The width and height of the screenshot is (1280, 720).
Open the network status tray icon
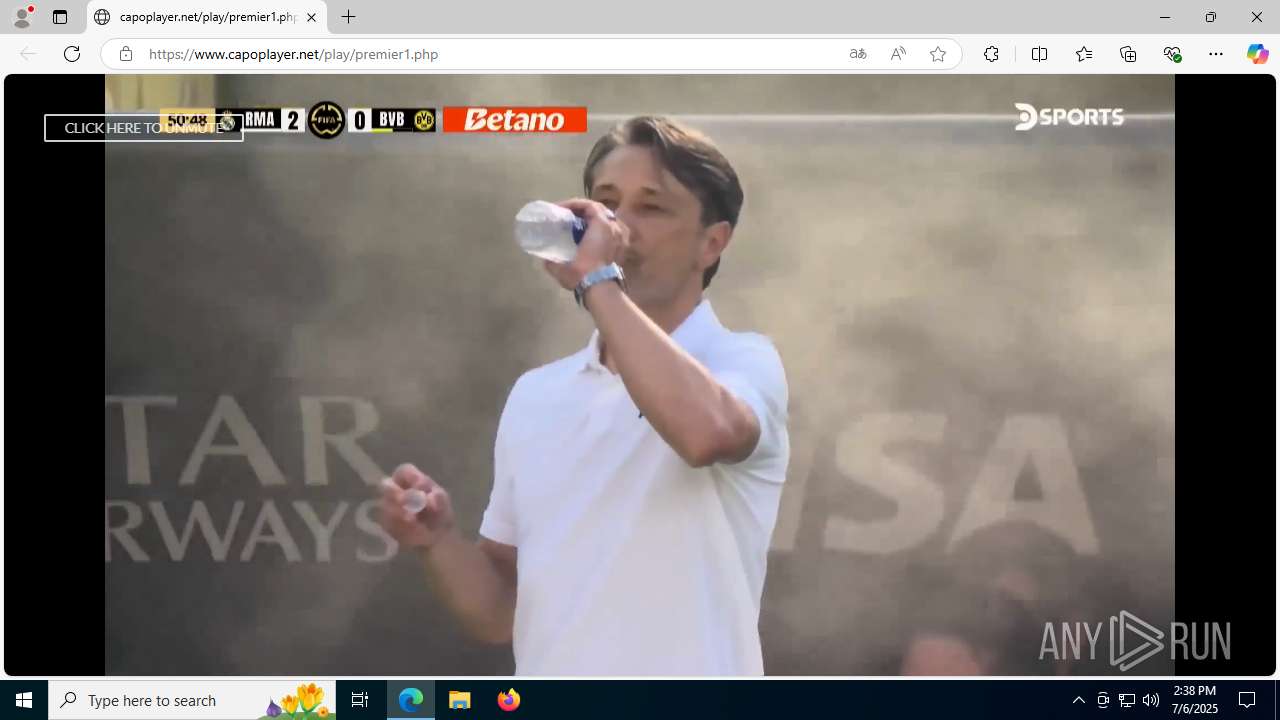[1127, 700]
